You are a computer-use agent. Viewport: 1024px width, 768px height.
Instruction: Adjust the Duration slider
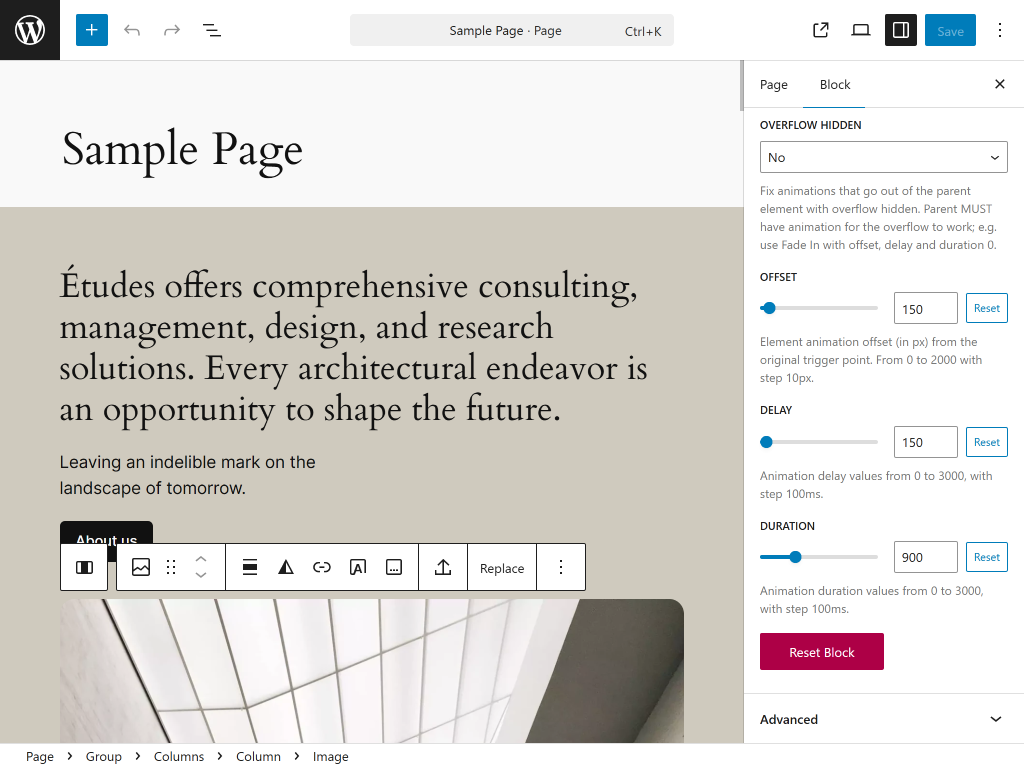(x=796, y=557)
